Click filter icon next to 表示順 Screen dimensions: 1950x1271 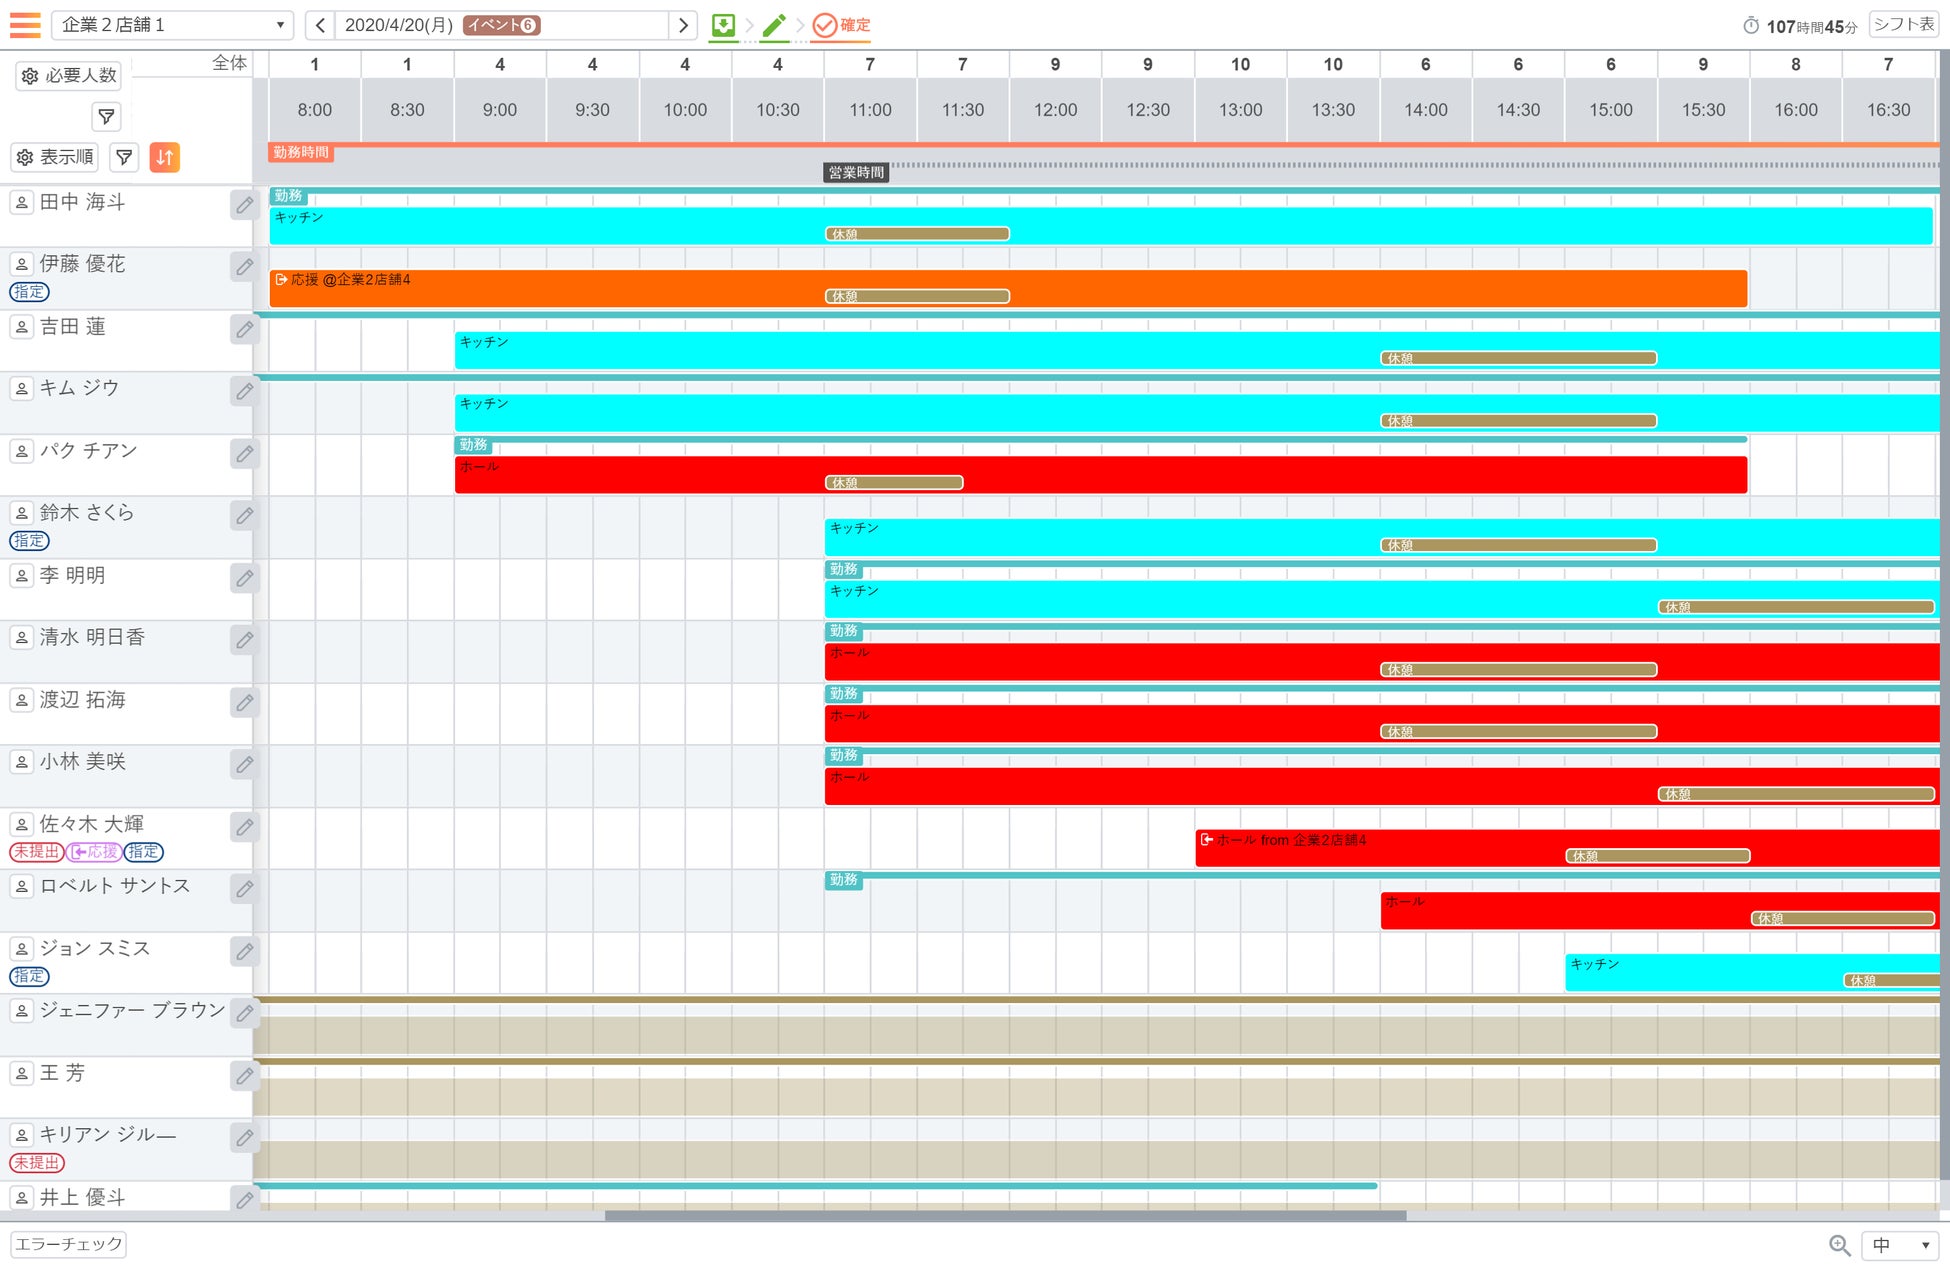[124, 157]
